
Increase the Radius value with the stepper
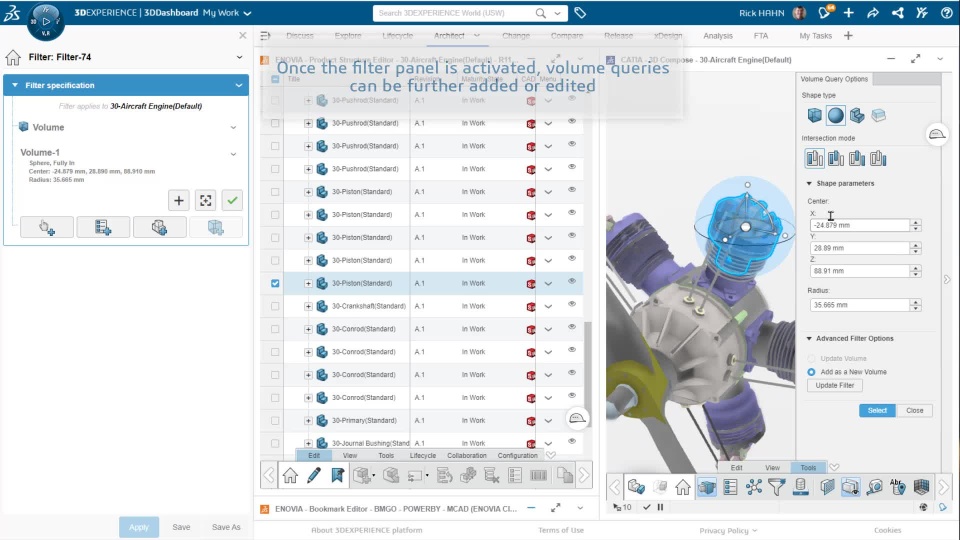[x=915, y=302]
